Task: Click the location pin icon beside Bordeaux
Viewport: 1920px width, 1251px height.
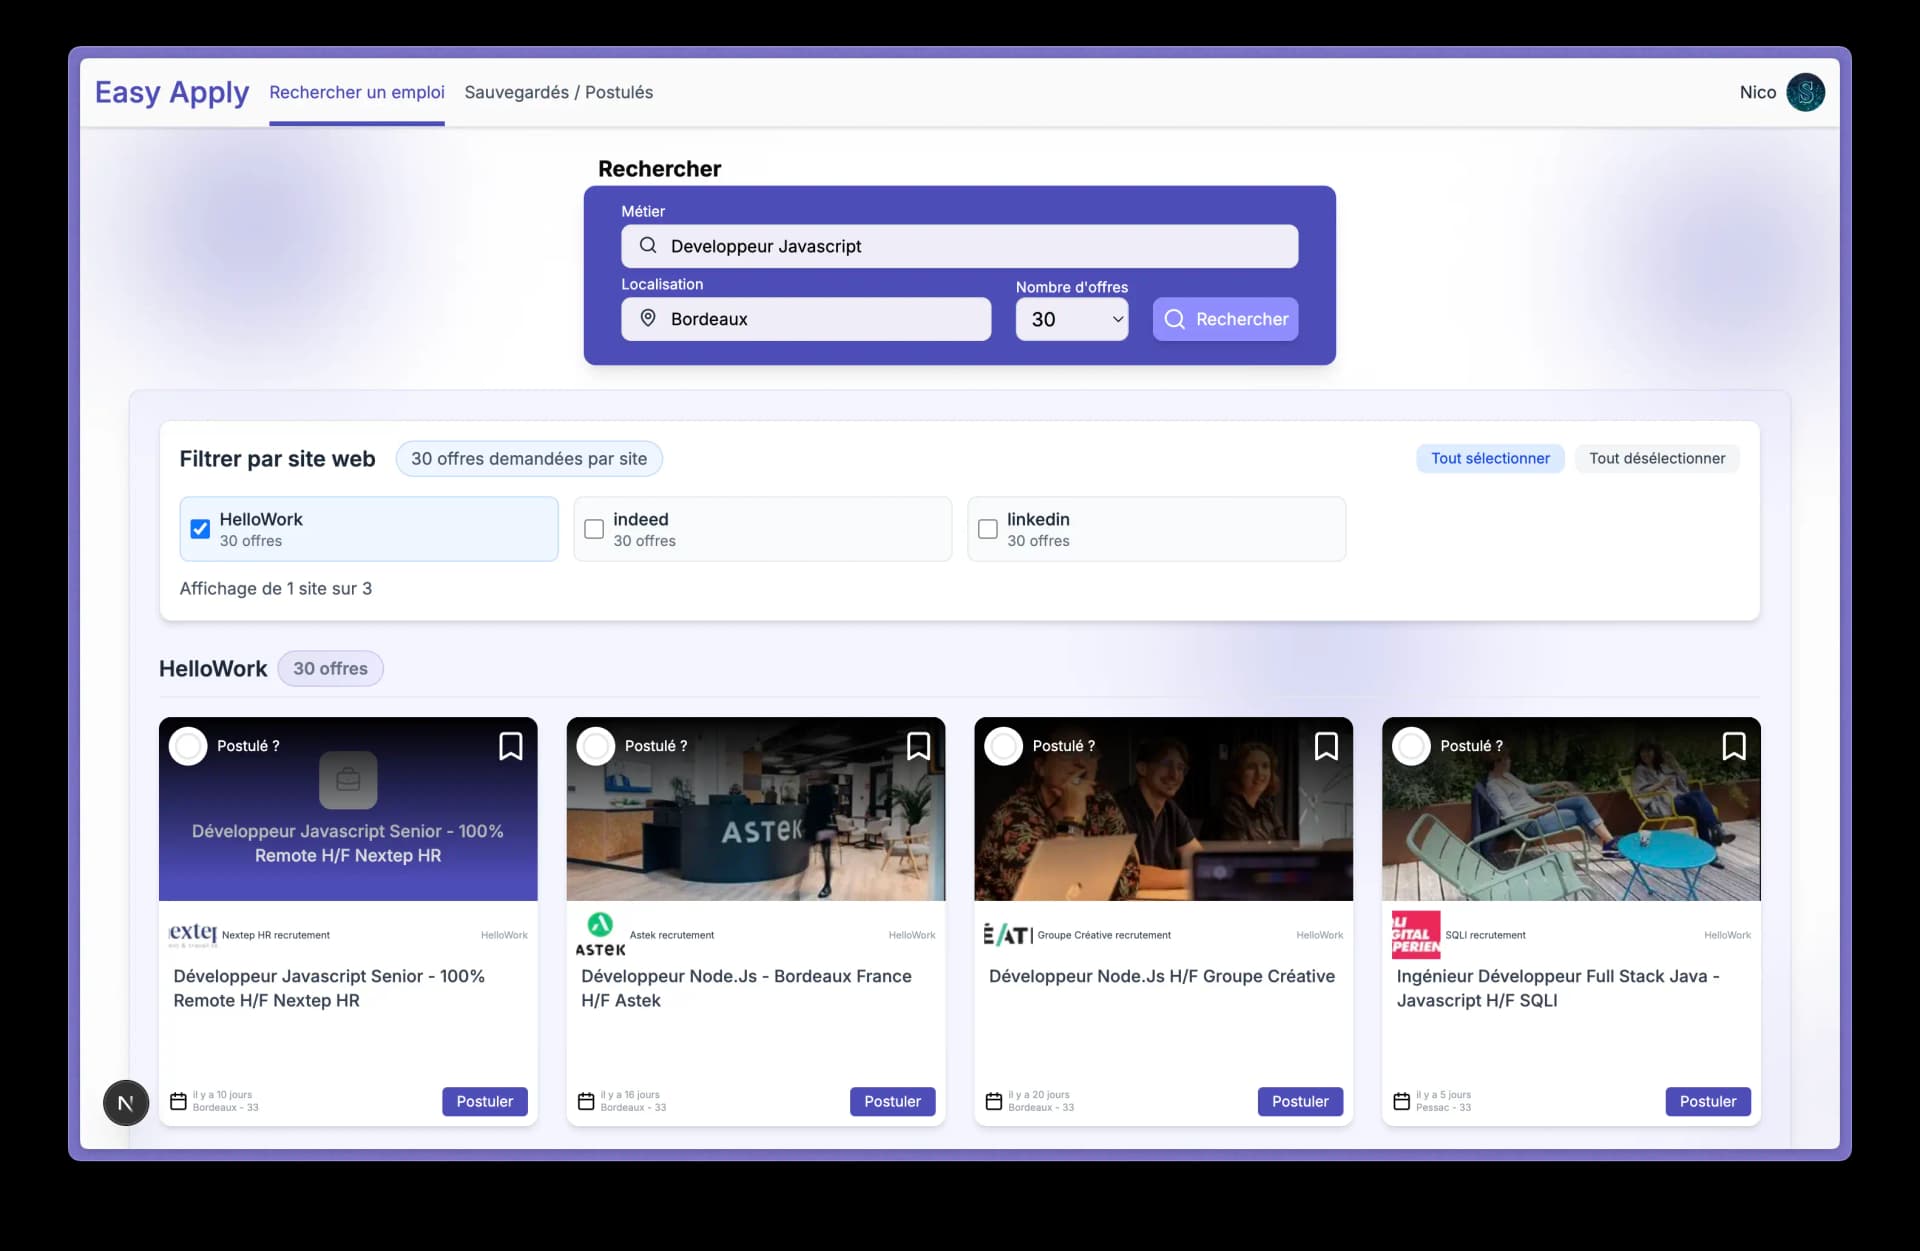Action: [648, 318]
